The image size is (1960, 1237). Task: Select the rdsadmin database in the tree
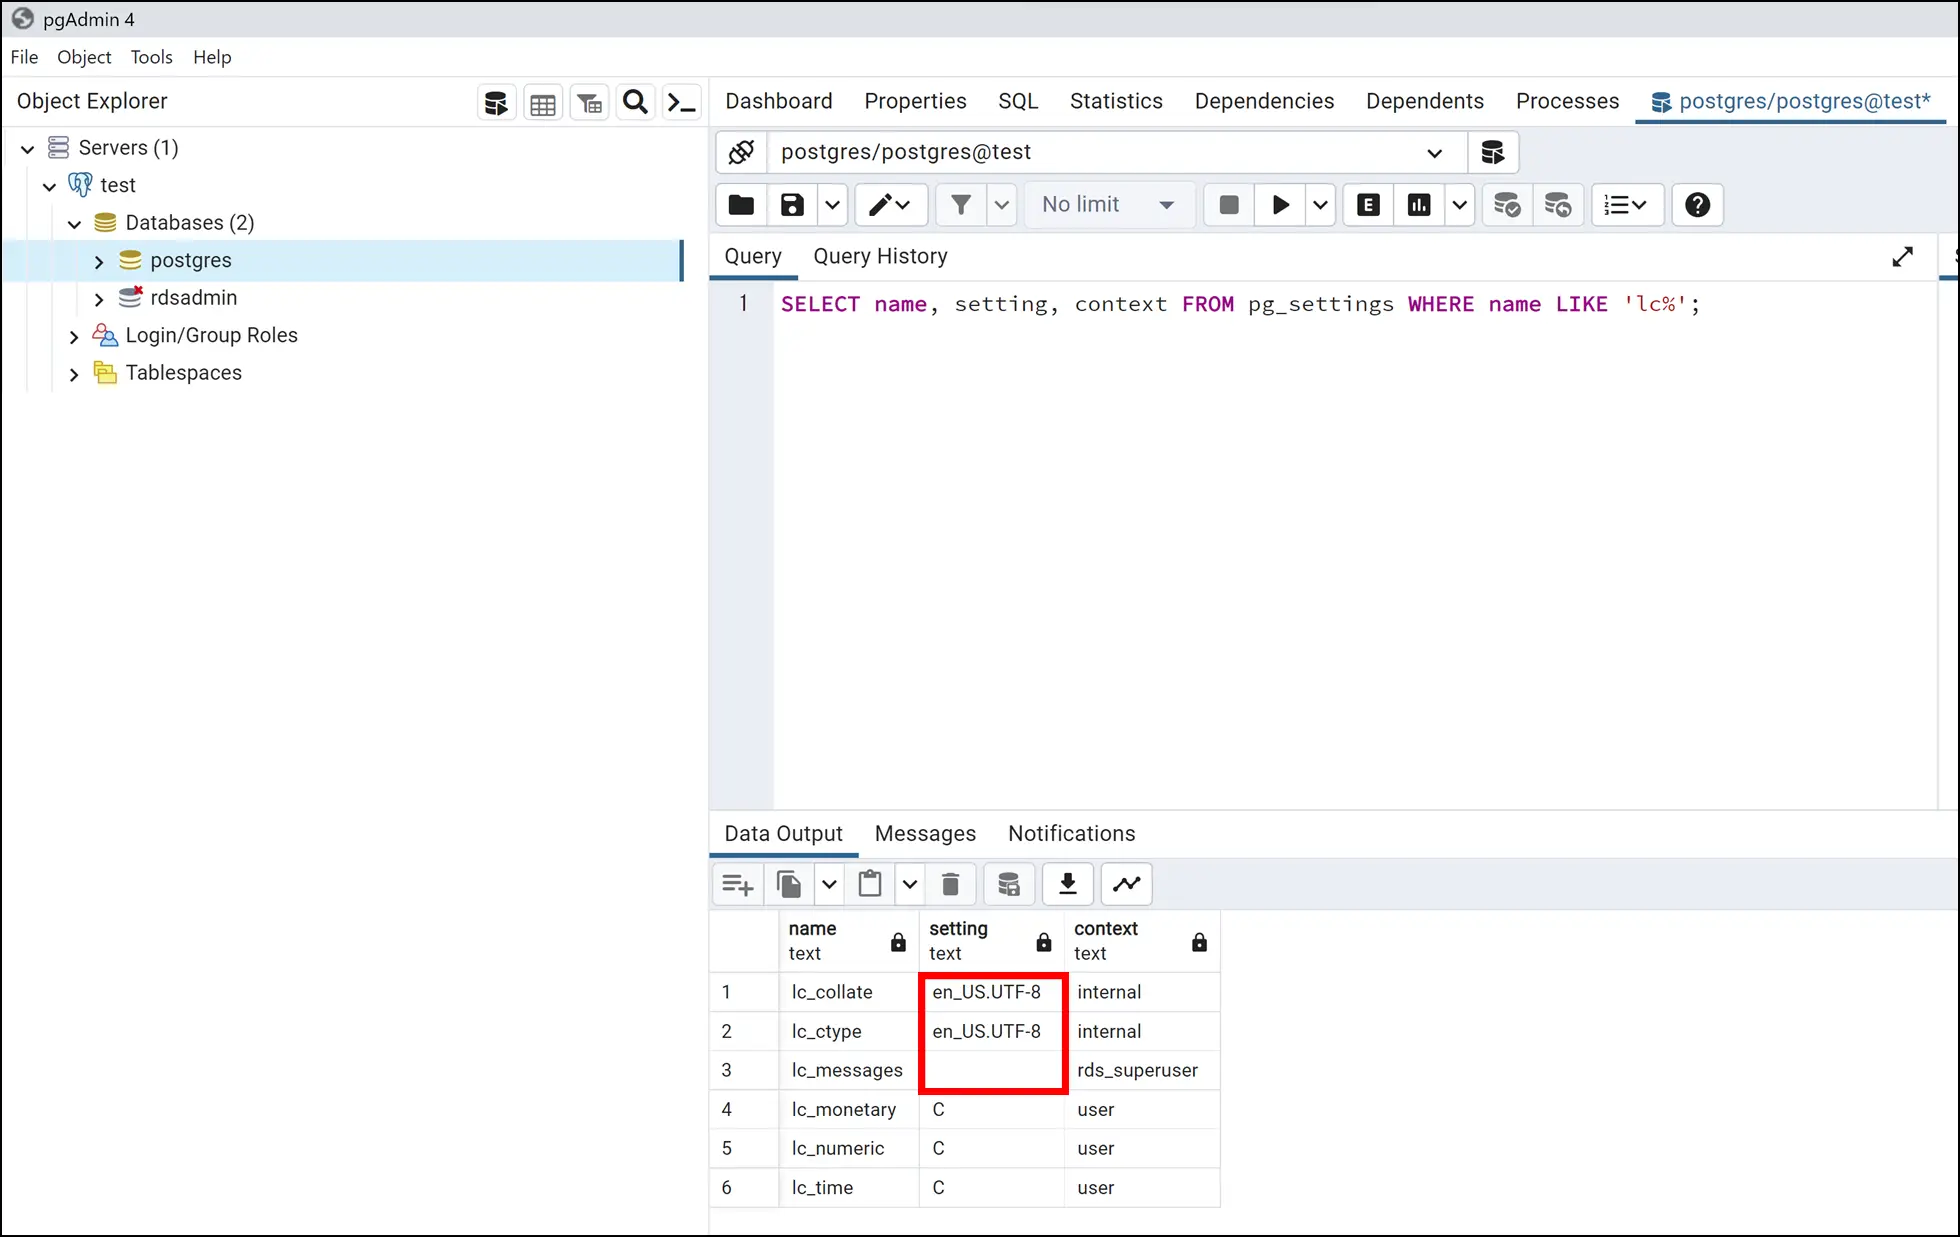point(194,298)
